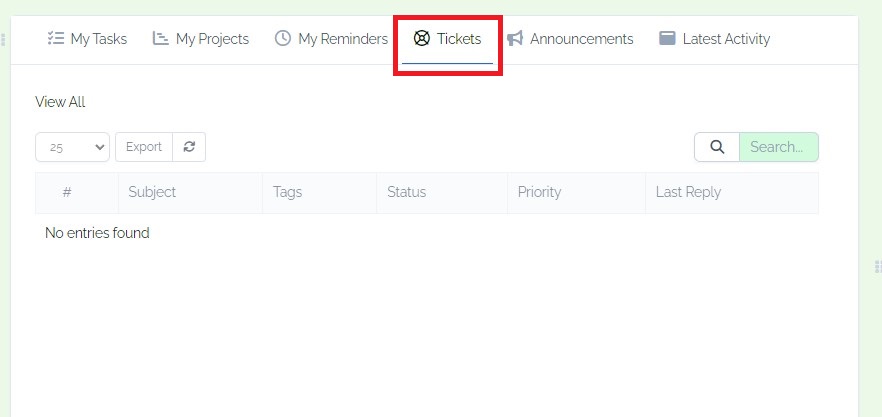
Task: Click the Announcements megaphone icon
Action: click(x=515, y=38)
